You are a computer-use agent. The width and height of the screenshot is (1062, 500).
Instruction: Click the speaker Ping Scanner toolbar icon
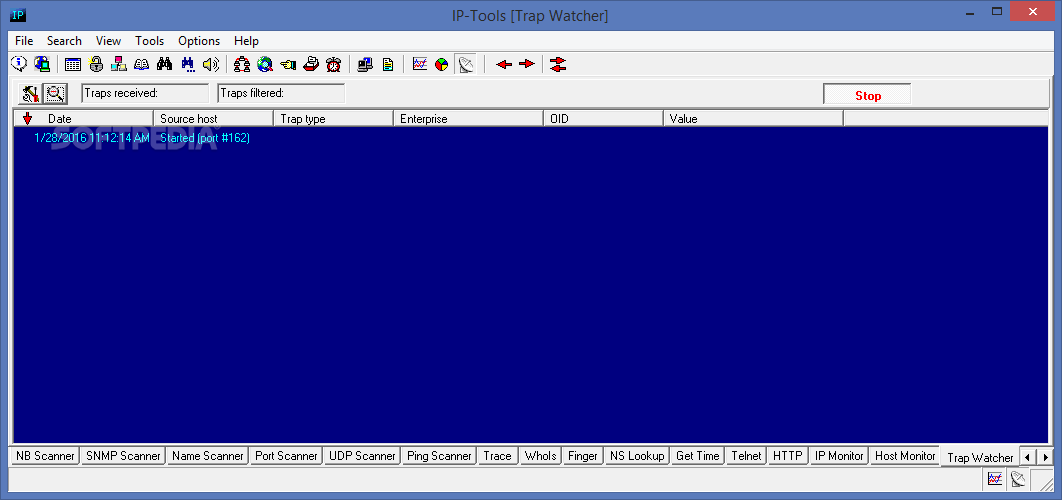[x=211, y=64]
